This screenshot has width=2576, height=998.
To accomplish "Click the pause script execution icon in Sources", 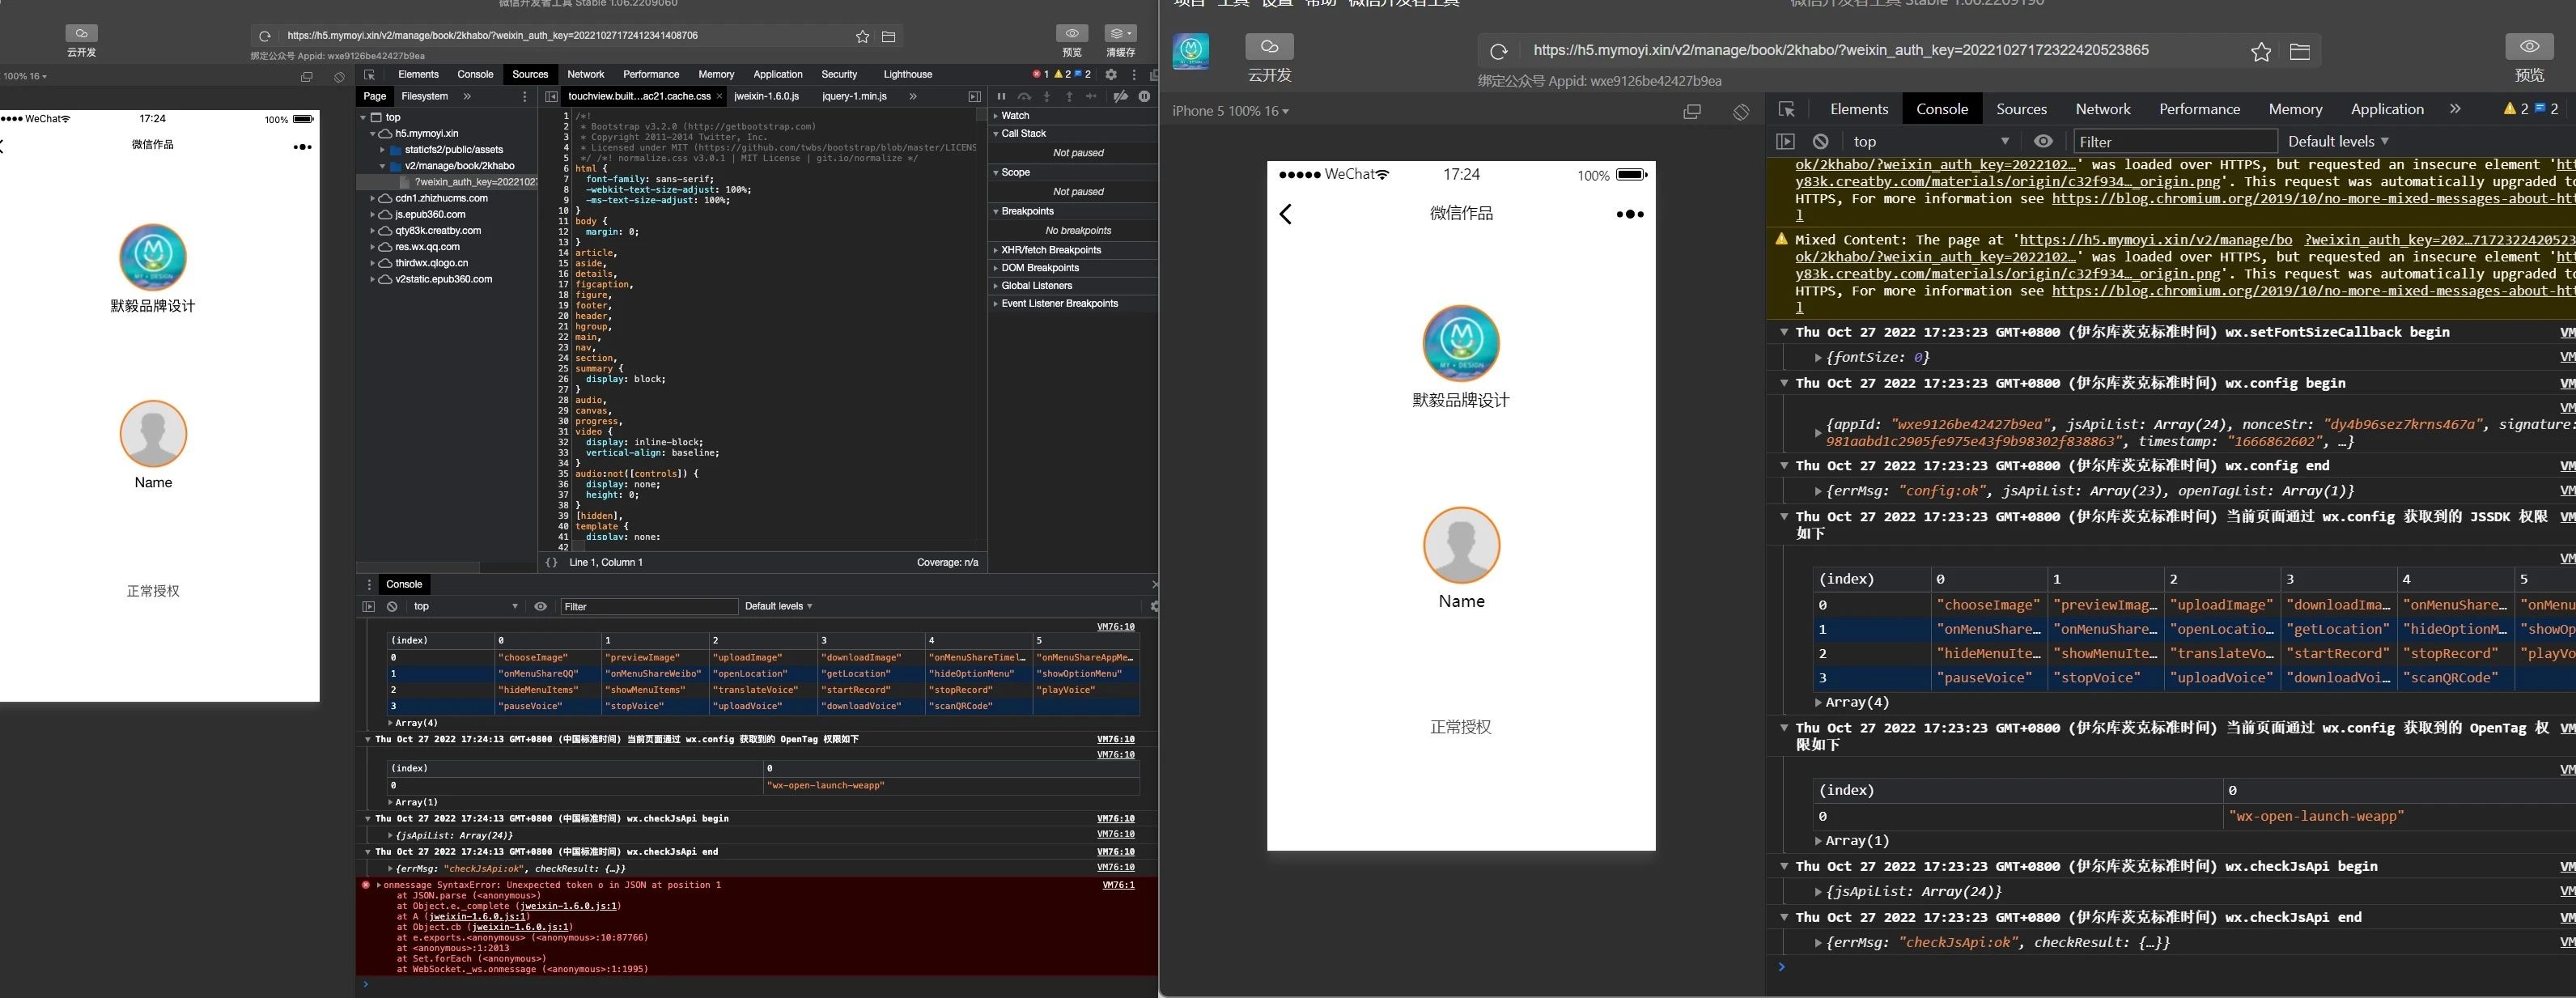I will 1001,97.
